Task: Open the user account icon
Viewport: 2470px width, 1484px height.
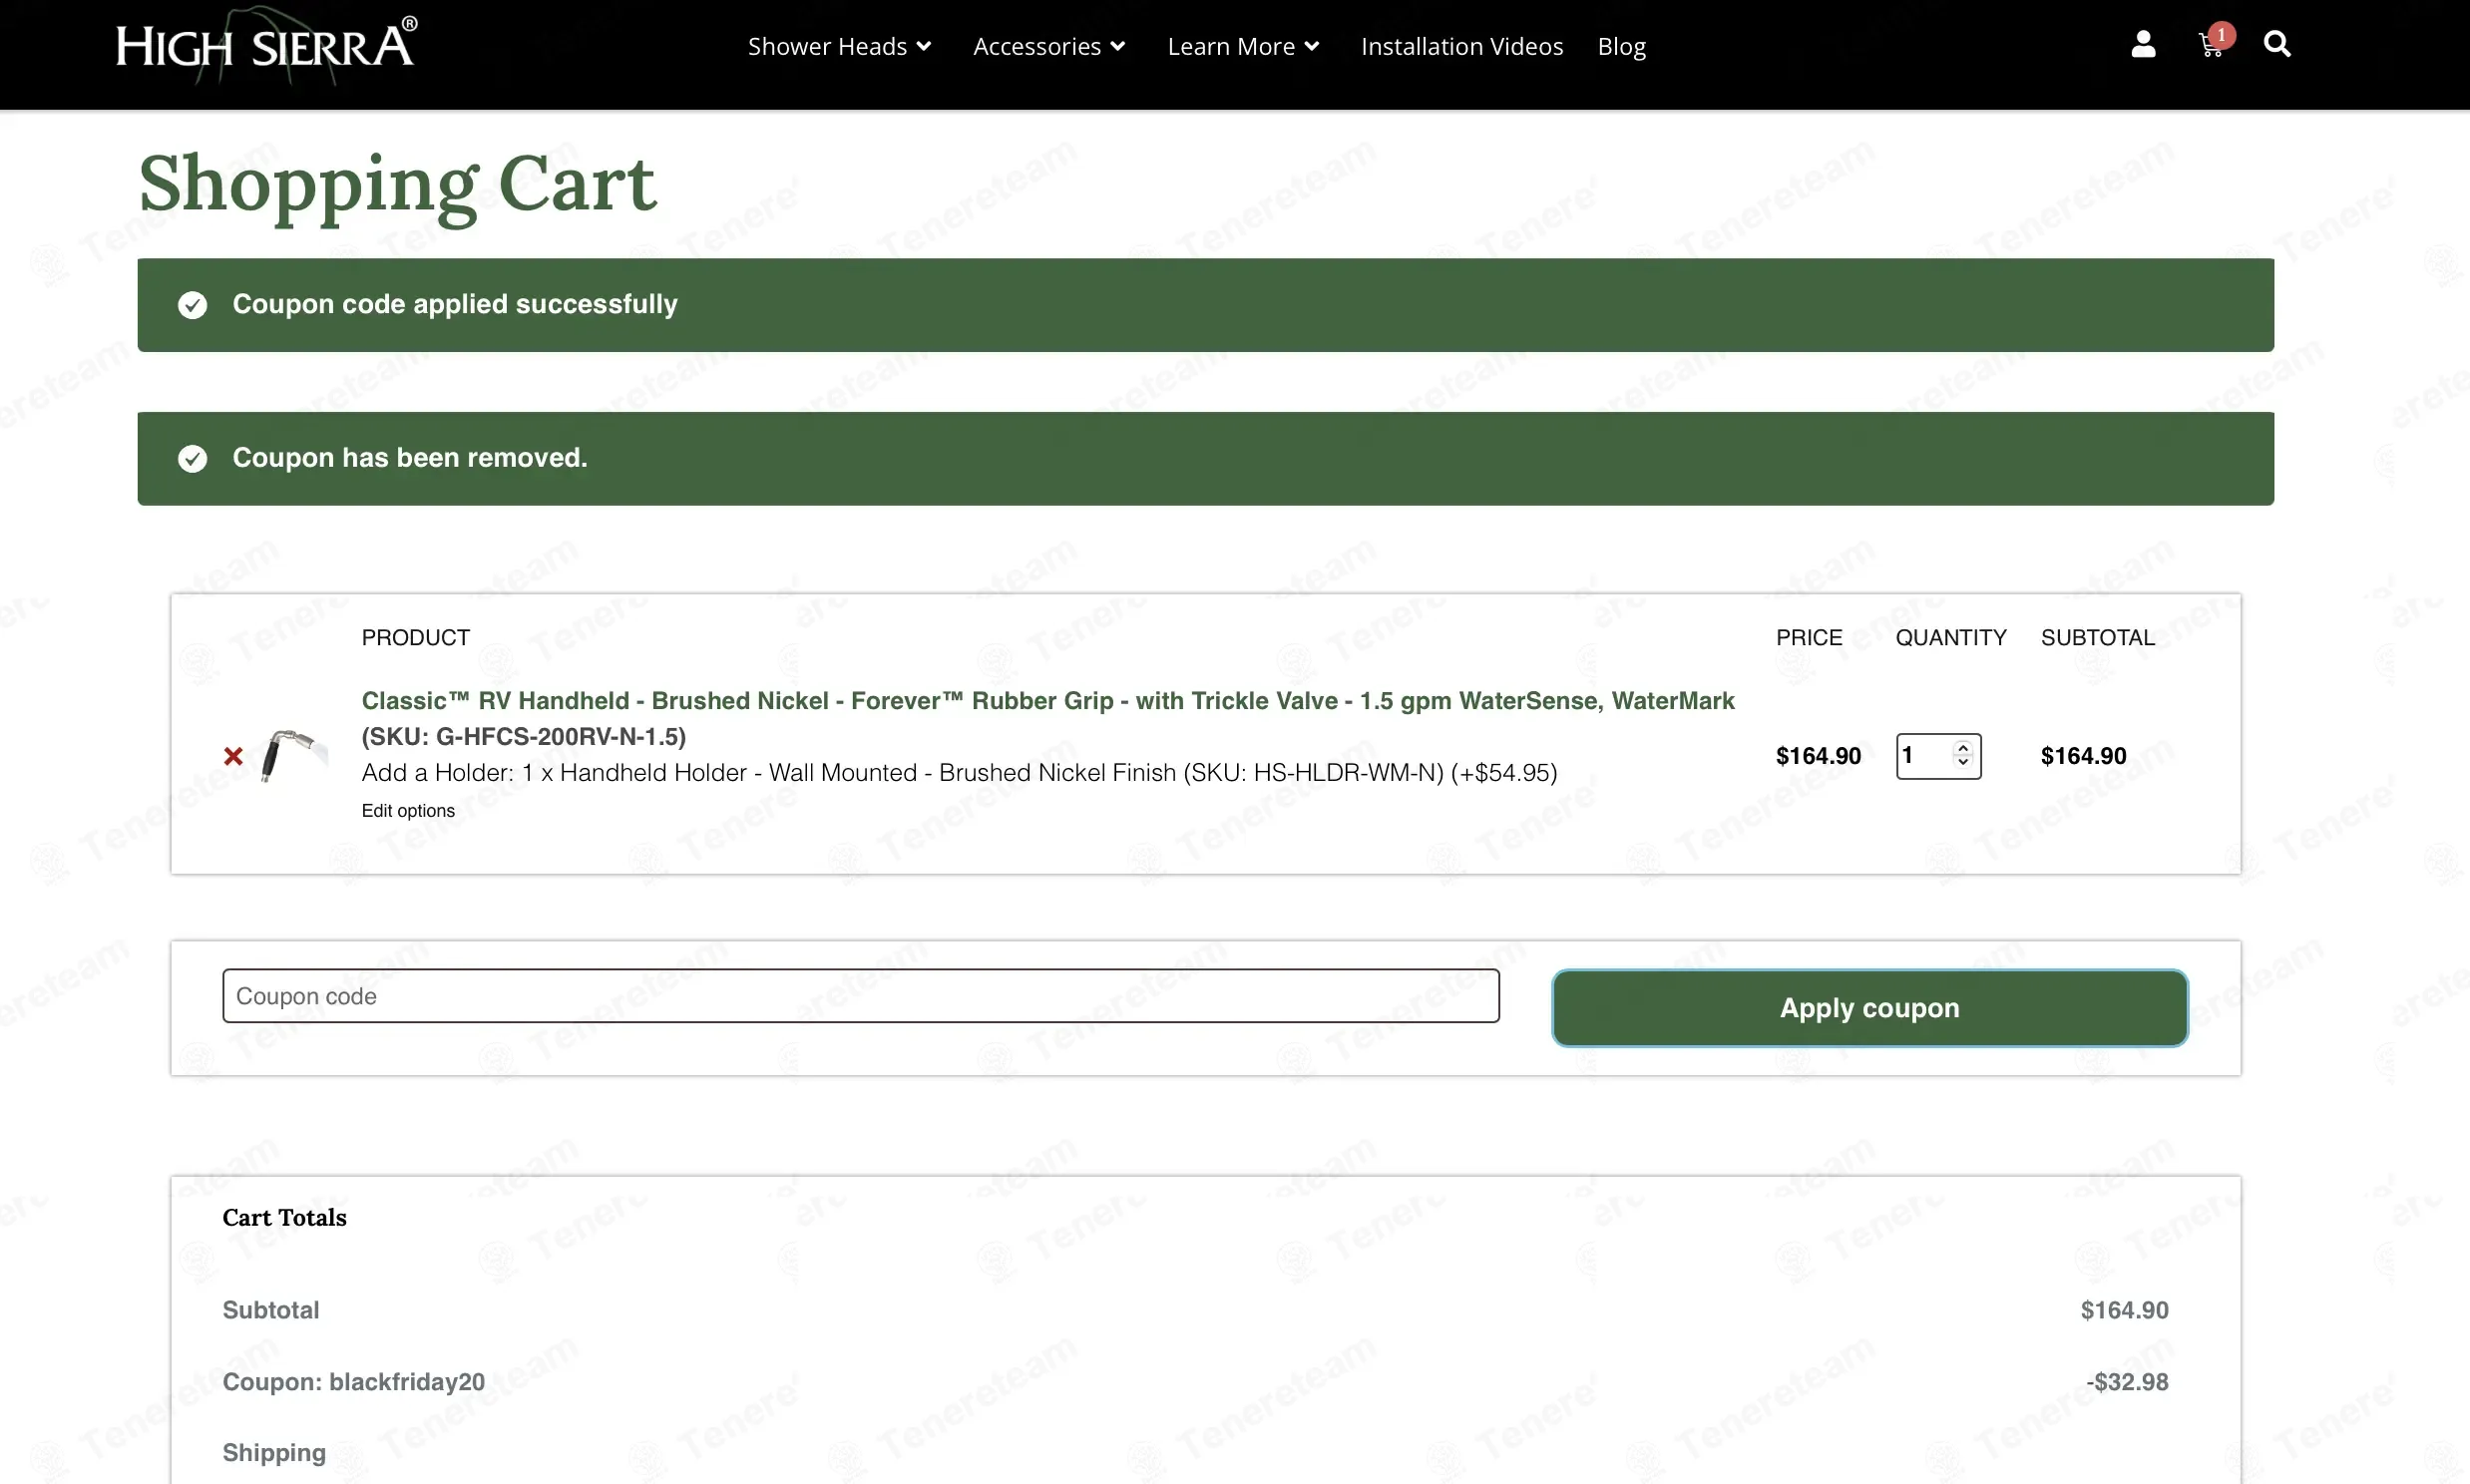Action: (2143, 44)
